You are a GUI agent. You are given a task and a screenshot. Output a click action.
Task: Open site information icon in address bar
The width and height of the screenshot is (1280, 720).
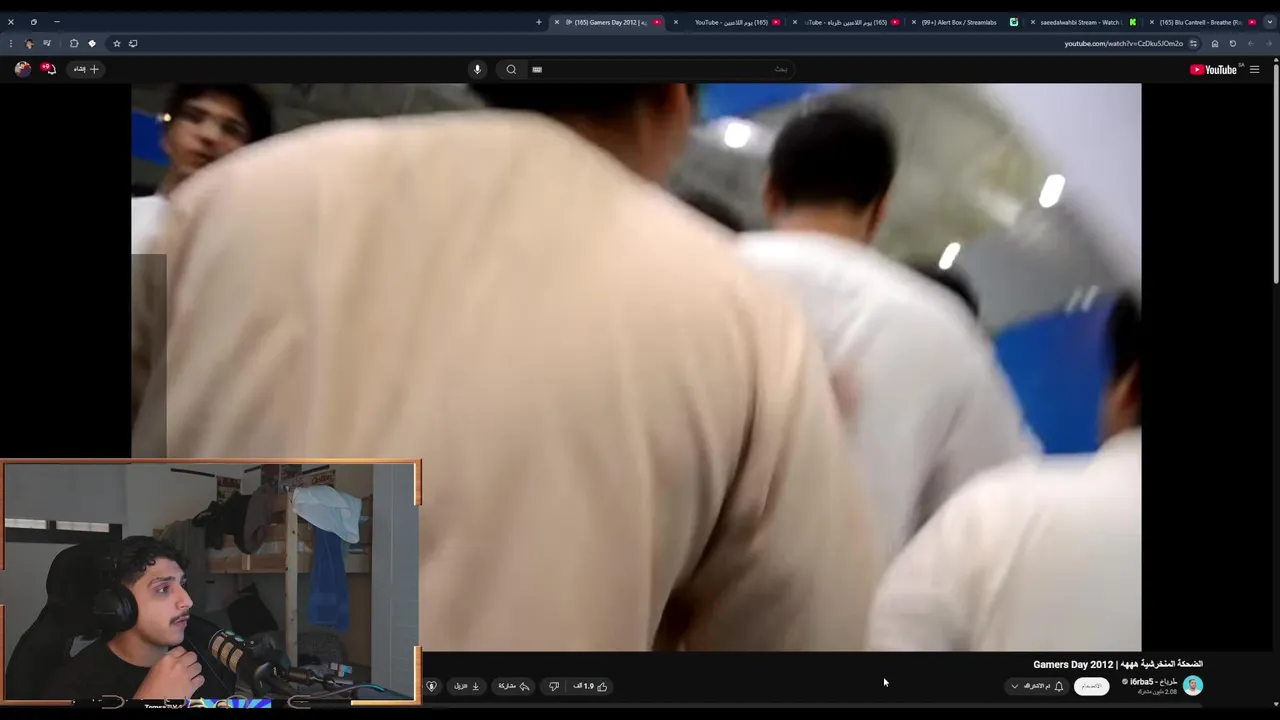[x=1193, y=44]
